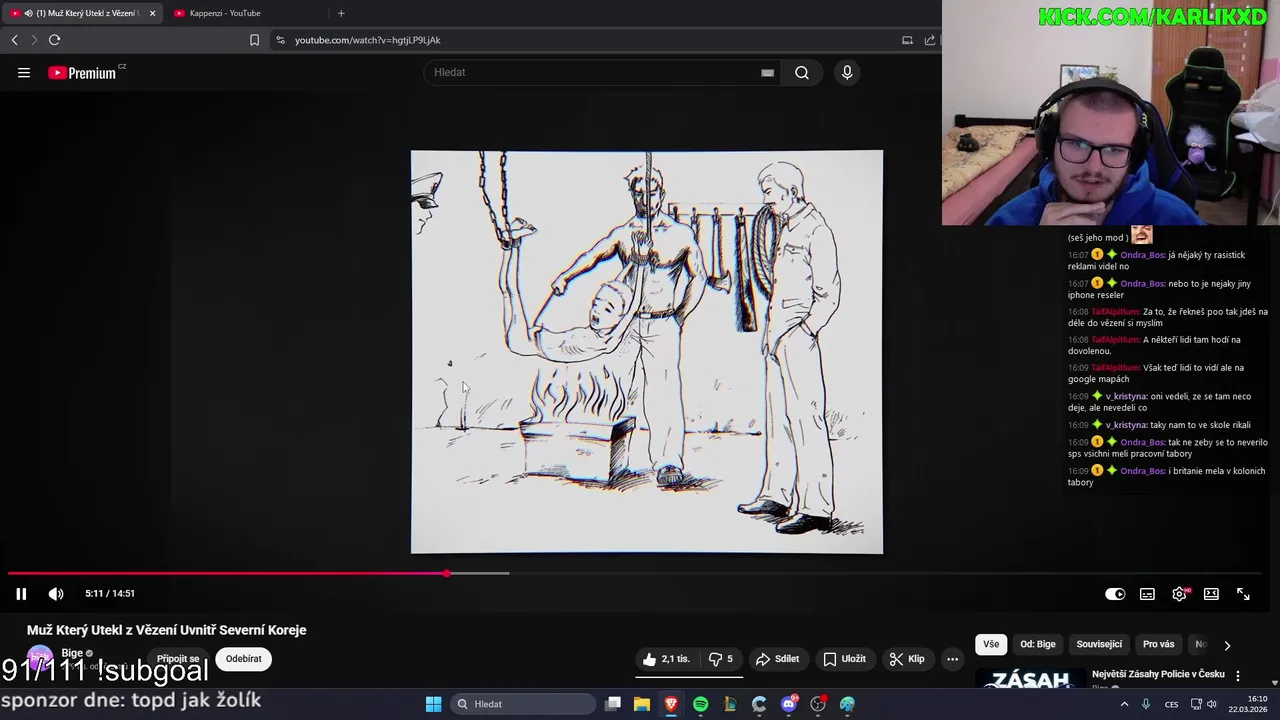This screenshot has height=720, width=1280.
Task: Create a clip with Klip button
Action: (906, 659)
